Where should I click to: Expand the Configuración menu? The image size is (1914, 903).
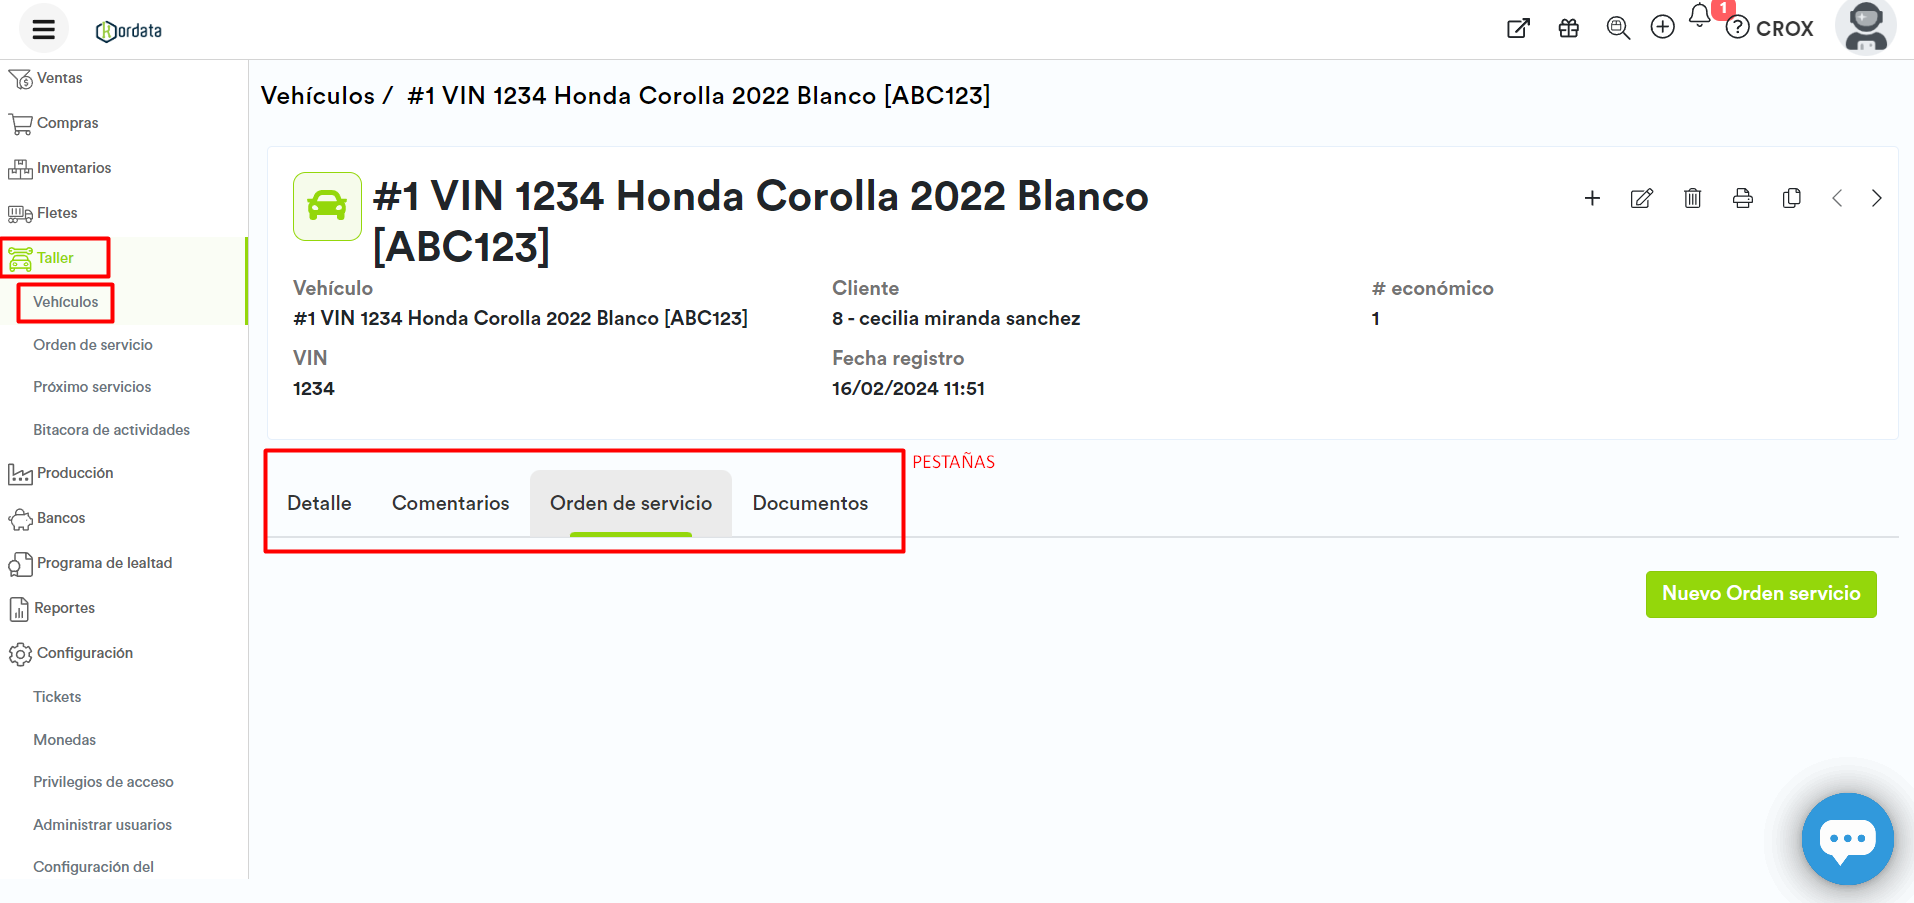tap(84, 653)
